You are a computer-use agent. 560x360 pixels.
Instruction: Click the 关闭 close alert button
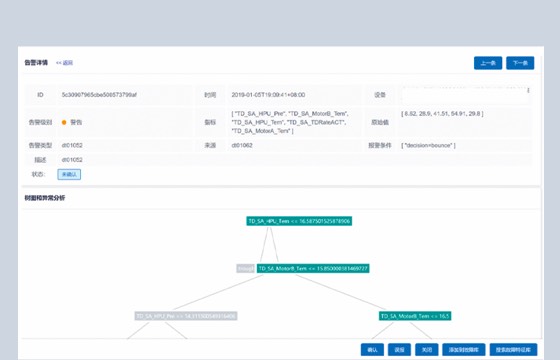[x=426, y=350]
